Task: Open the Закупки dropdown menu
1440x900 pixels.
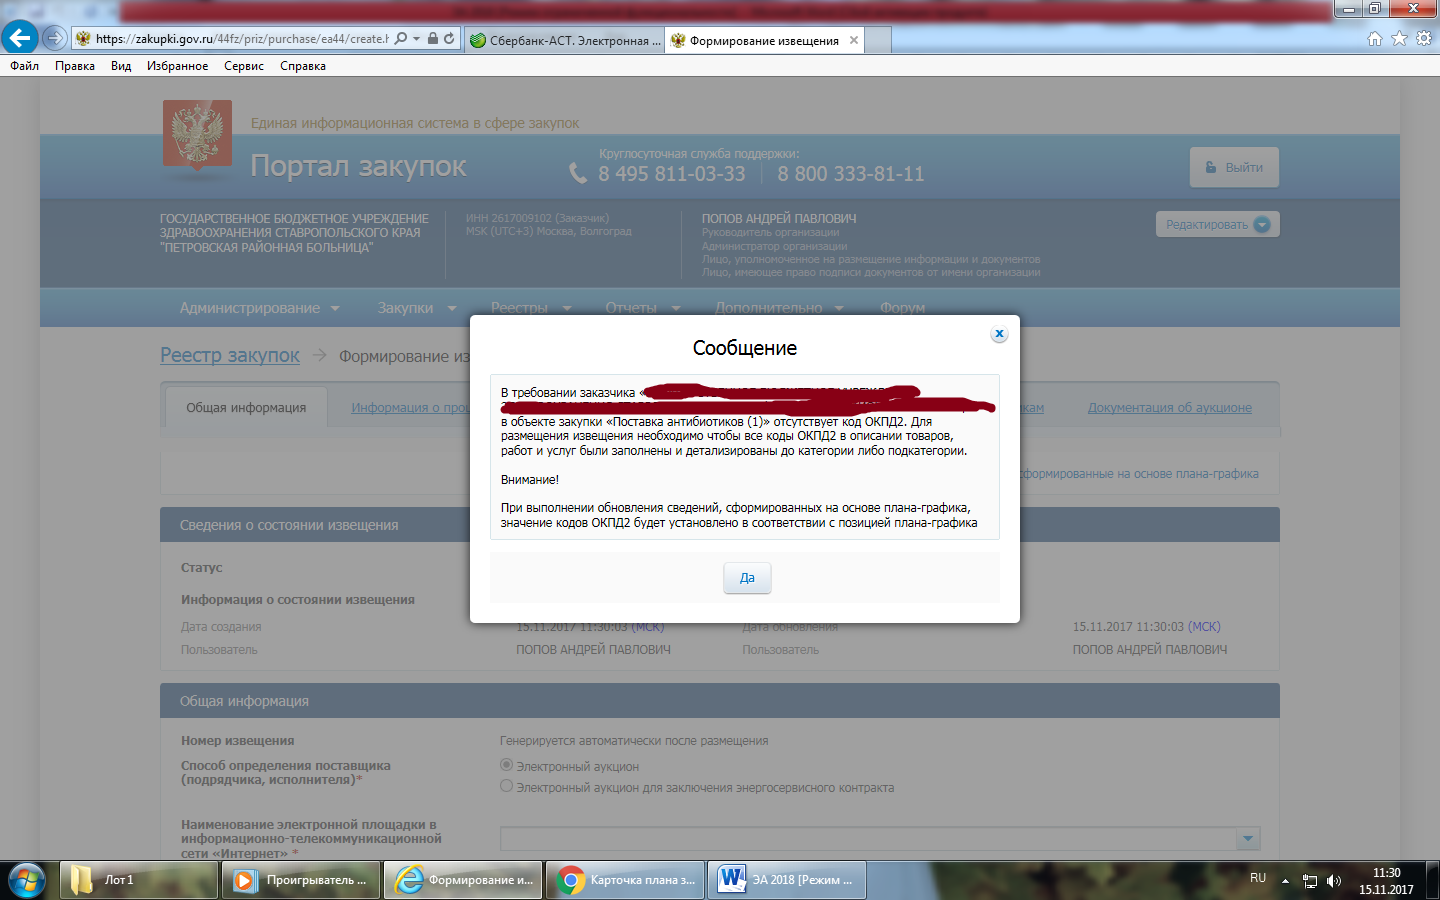Action: [x=416, y=308]
